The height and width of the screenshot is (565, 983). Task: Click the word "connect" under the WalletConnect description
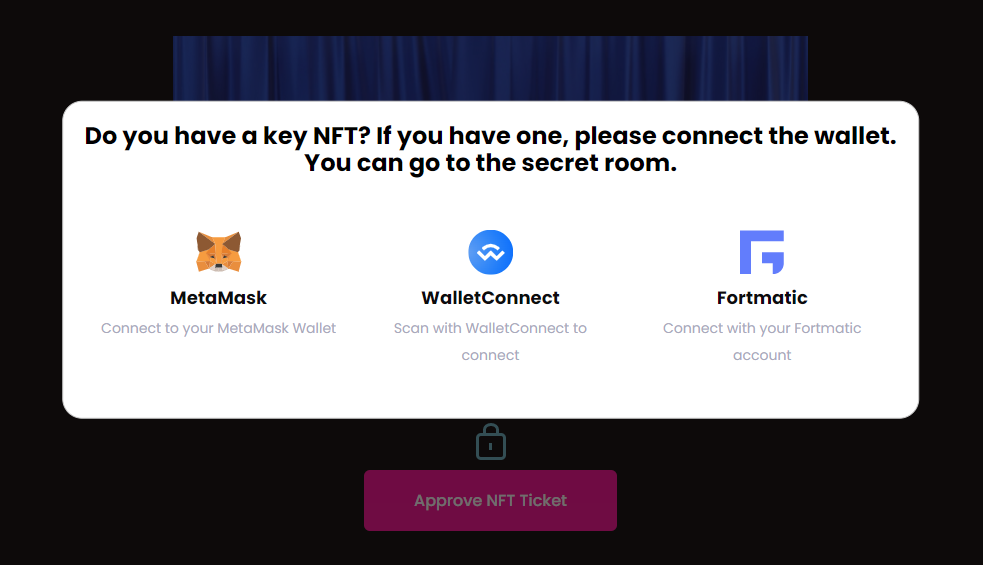tap(490, 355)
